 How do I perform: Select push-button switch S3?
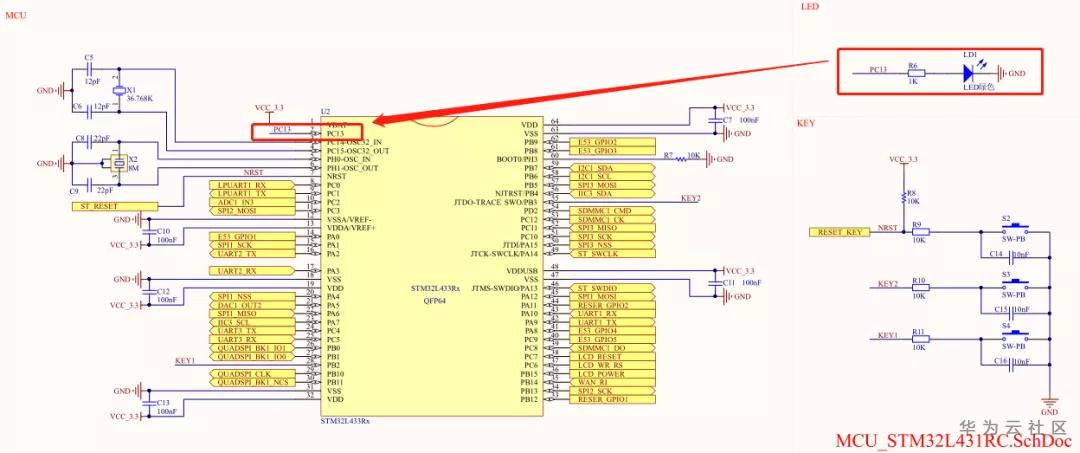[x=1015, y=283]
